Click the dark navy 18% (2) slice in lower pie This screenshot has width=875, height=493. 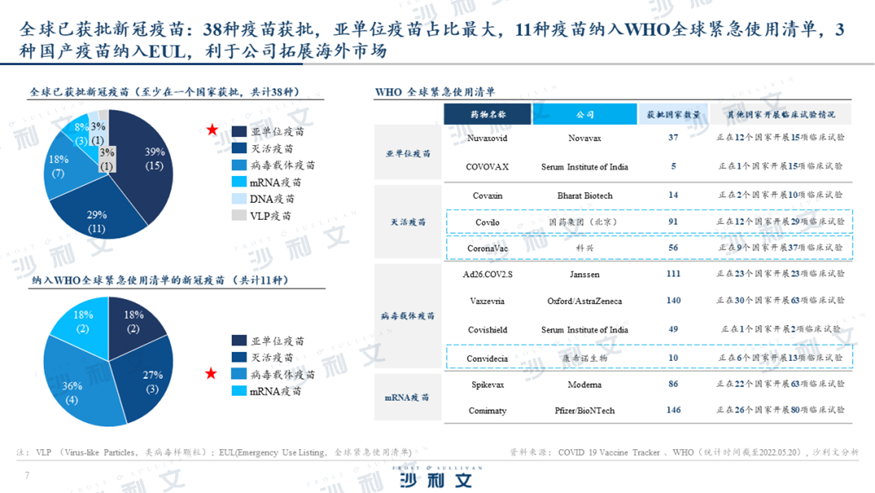pos(133,323)
